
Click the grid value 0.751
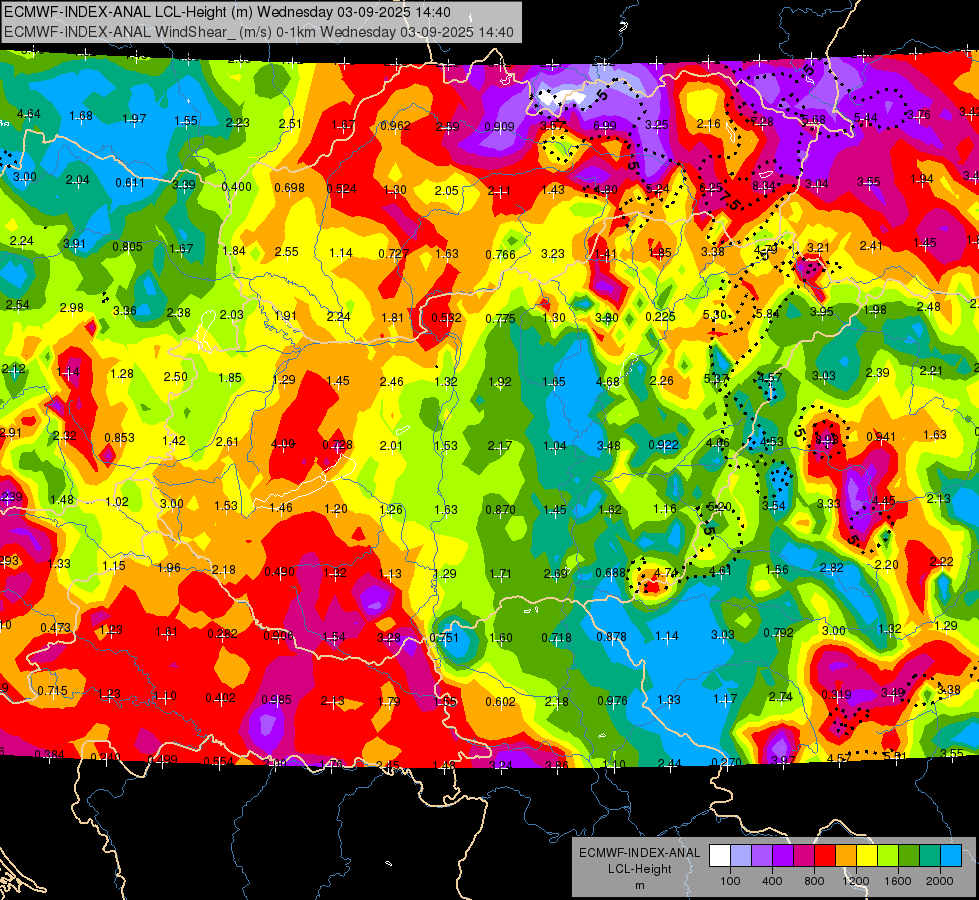pyautogui.click(x=444, y=638)
